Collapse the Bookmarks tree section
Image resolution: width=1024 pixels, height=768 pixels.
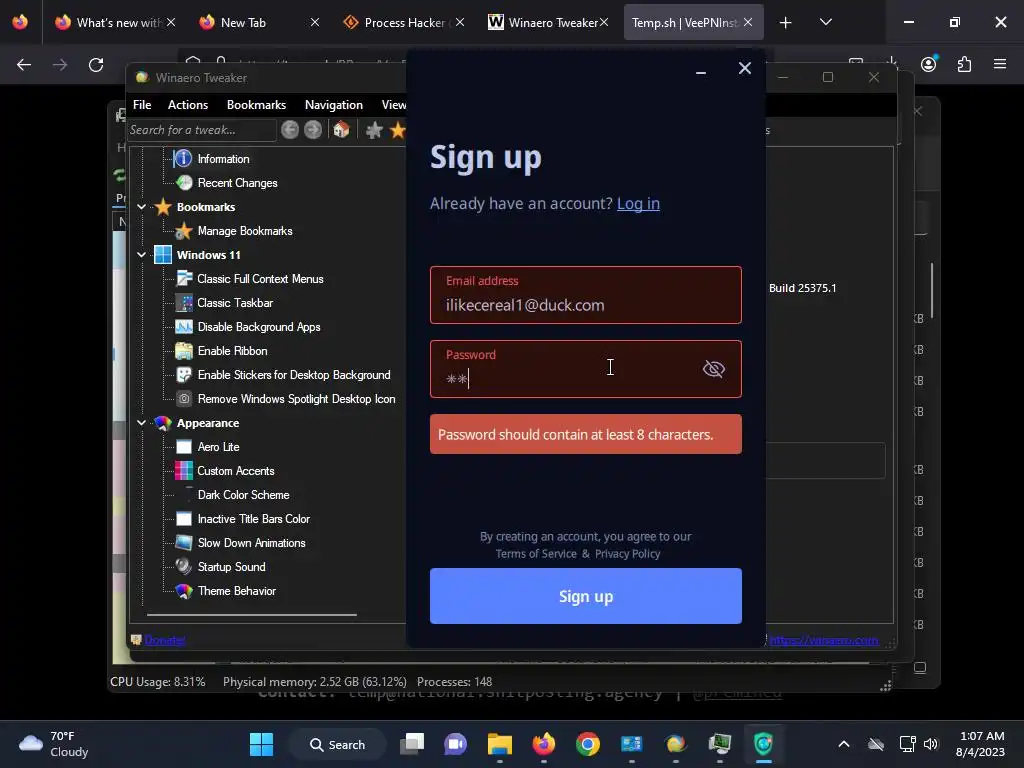(141, 207)
